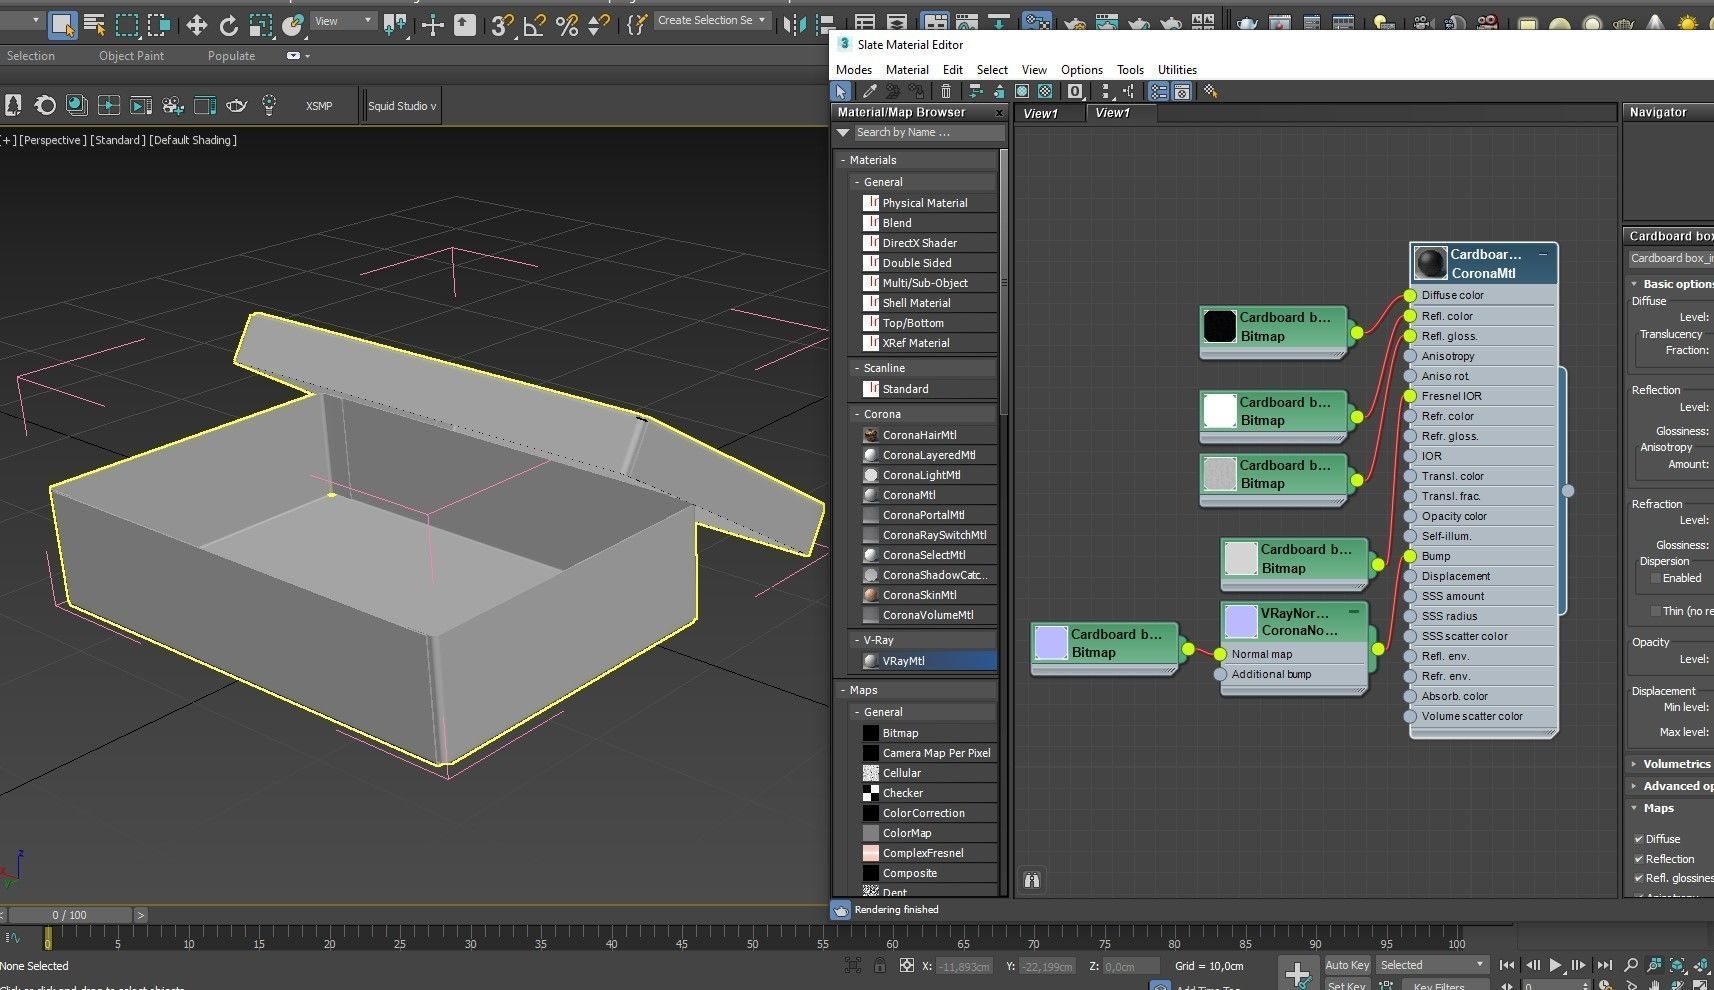Toggle Percent Snap
Image resolution: width=1714 pixels, height=990 pixels.
(x=567, y=25)
